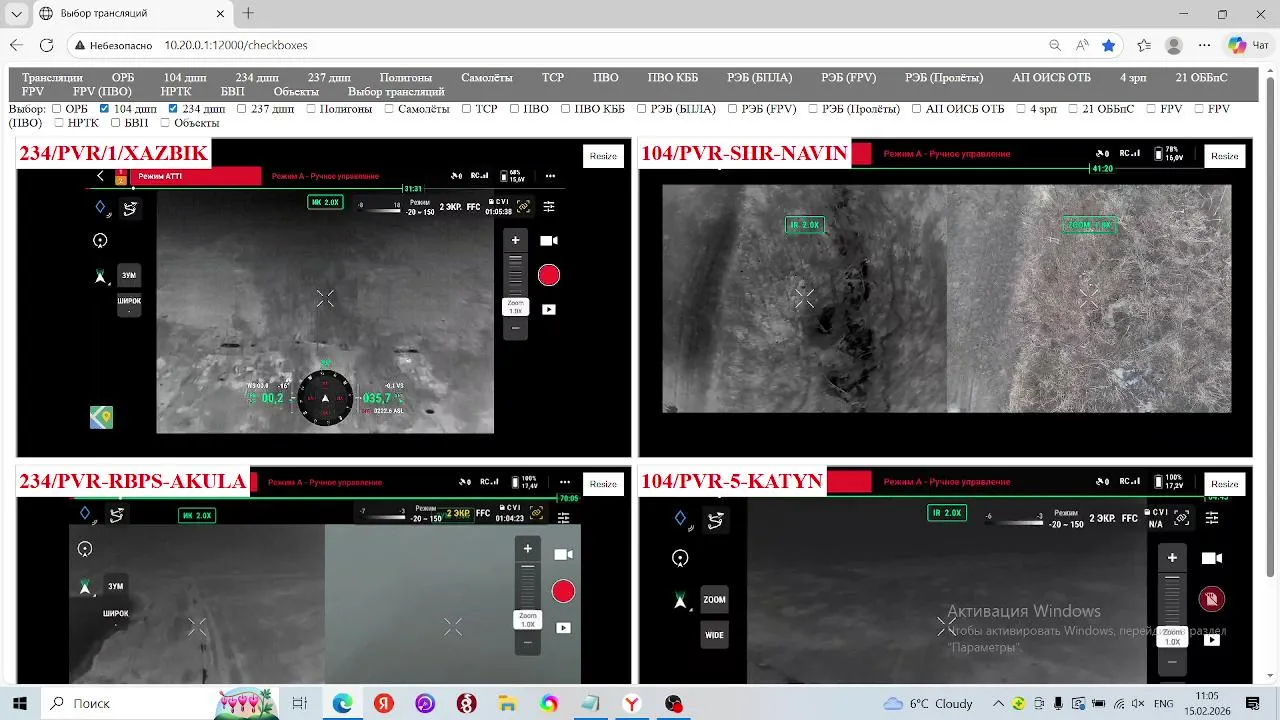Click the video camera icon in KATYN feed

tap(1211, 558)
